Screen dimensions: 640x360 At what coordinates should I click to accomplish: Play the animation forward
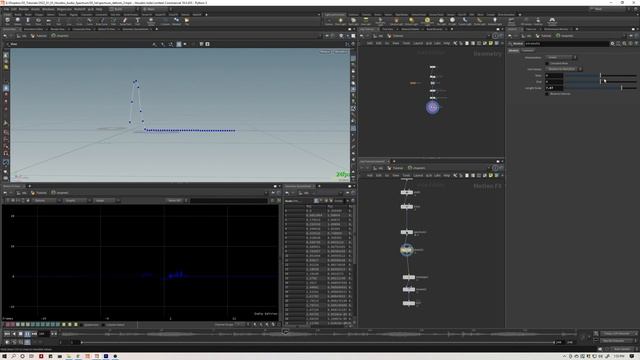(27, 333)
